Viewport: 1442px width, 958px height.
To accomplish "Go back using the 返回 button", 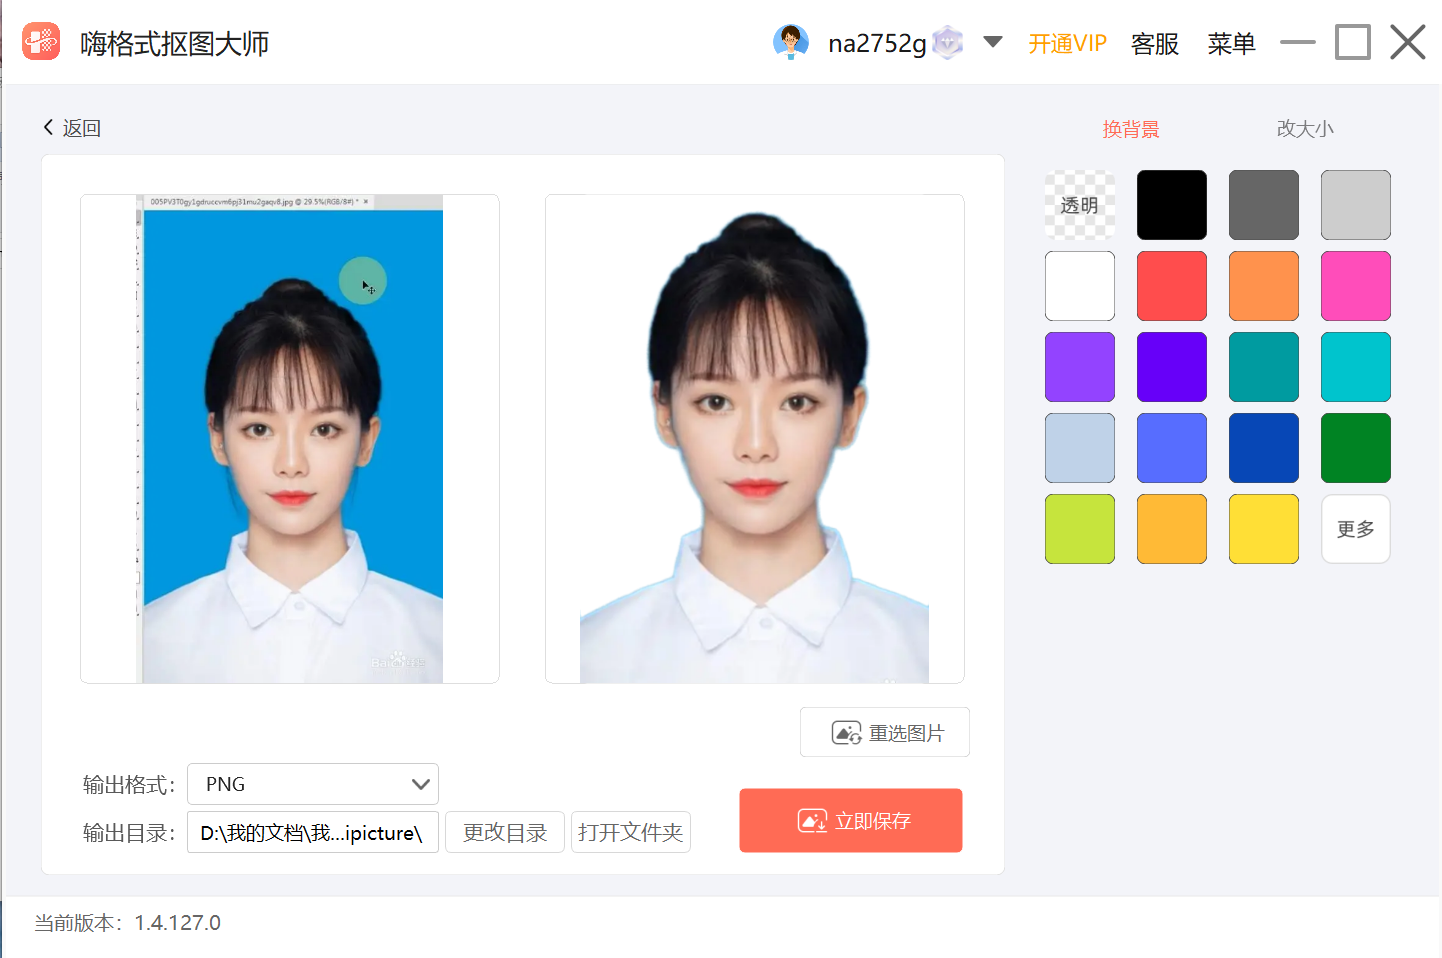I will tap(72, 128).
